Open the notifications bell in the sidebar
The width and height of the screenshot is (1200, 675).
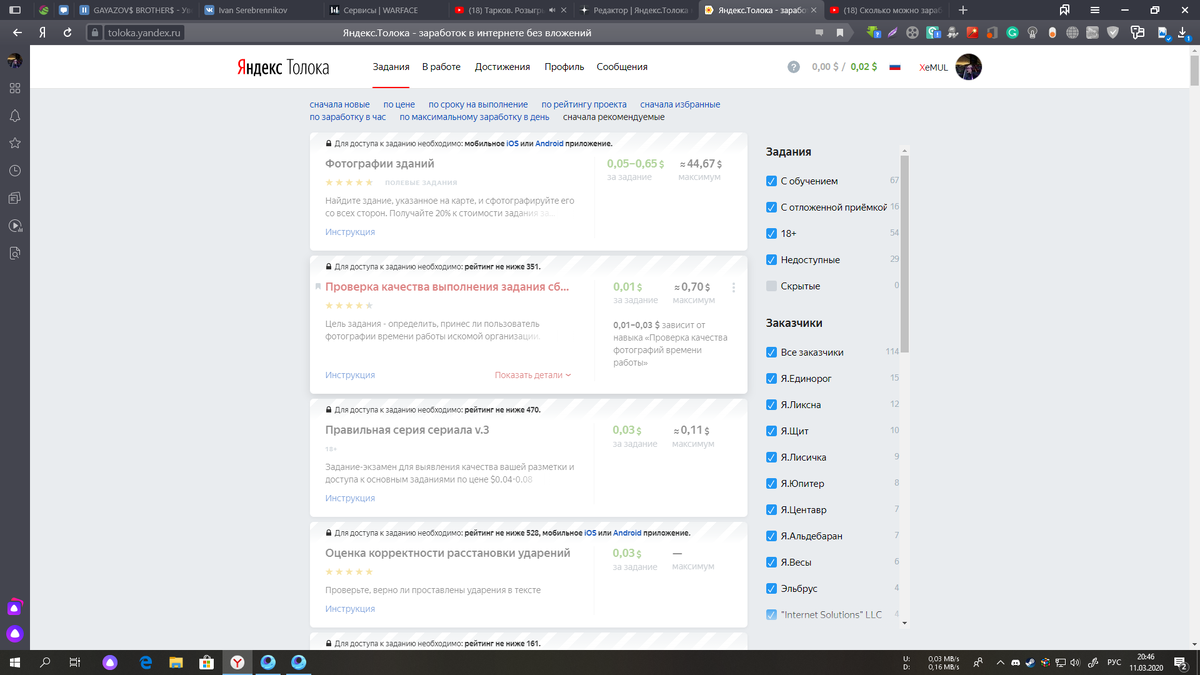click(x=15, y=116)
